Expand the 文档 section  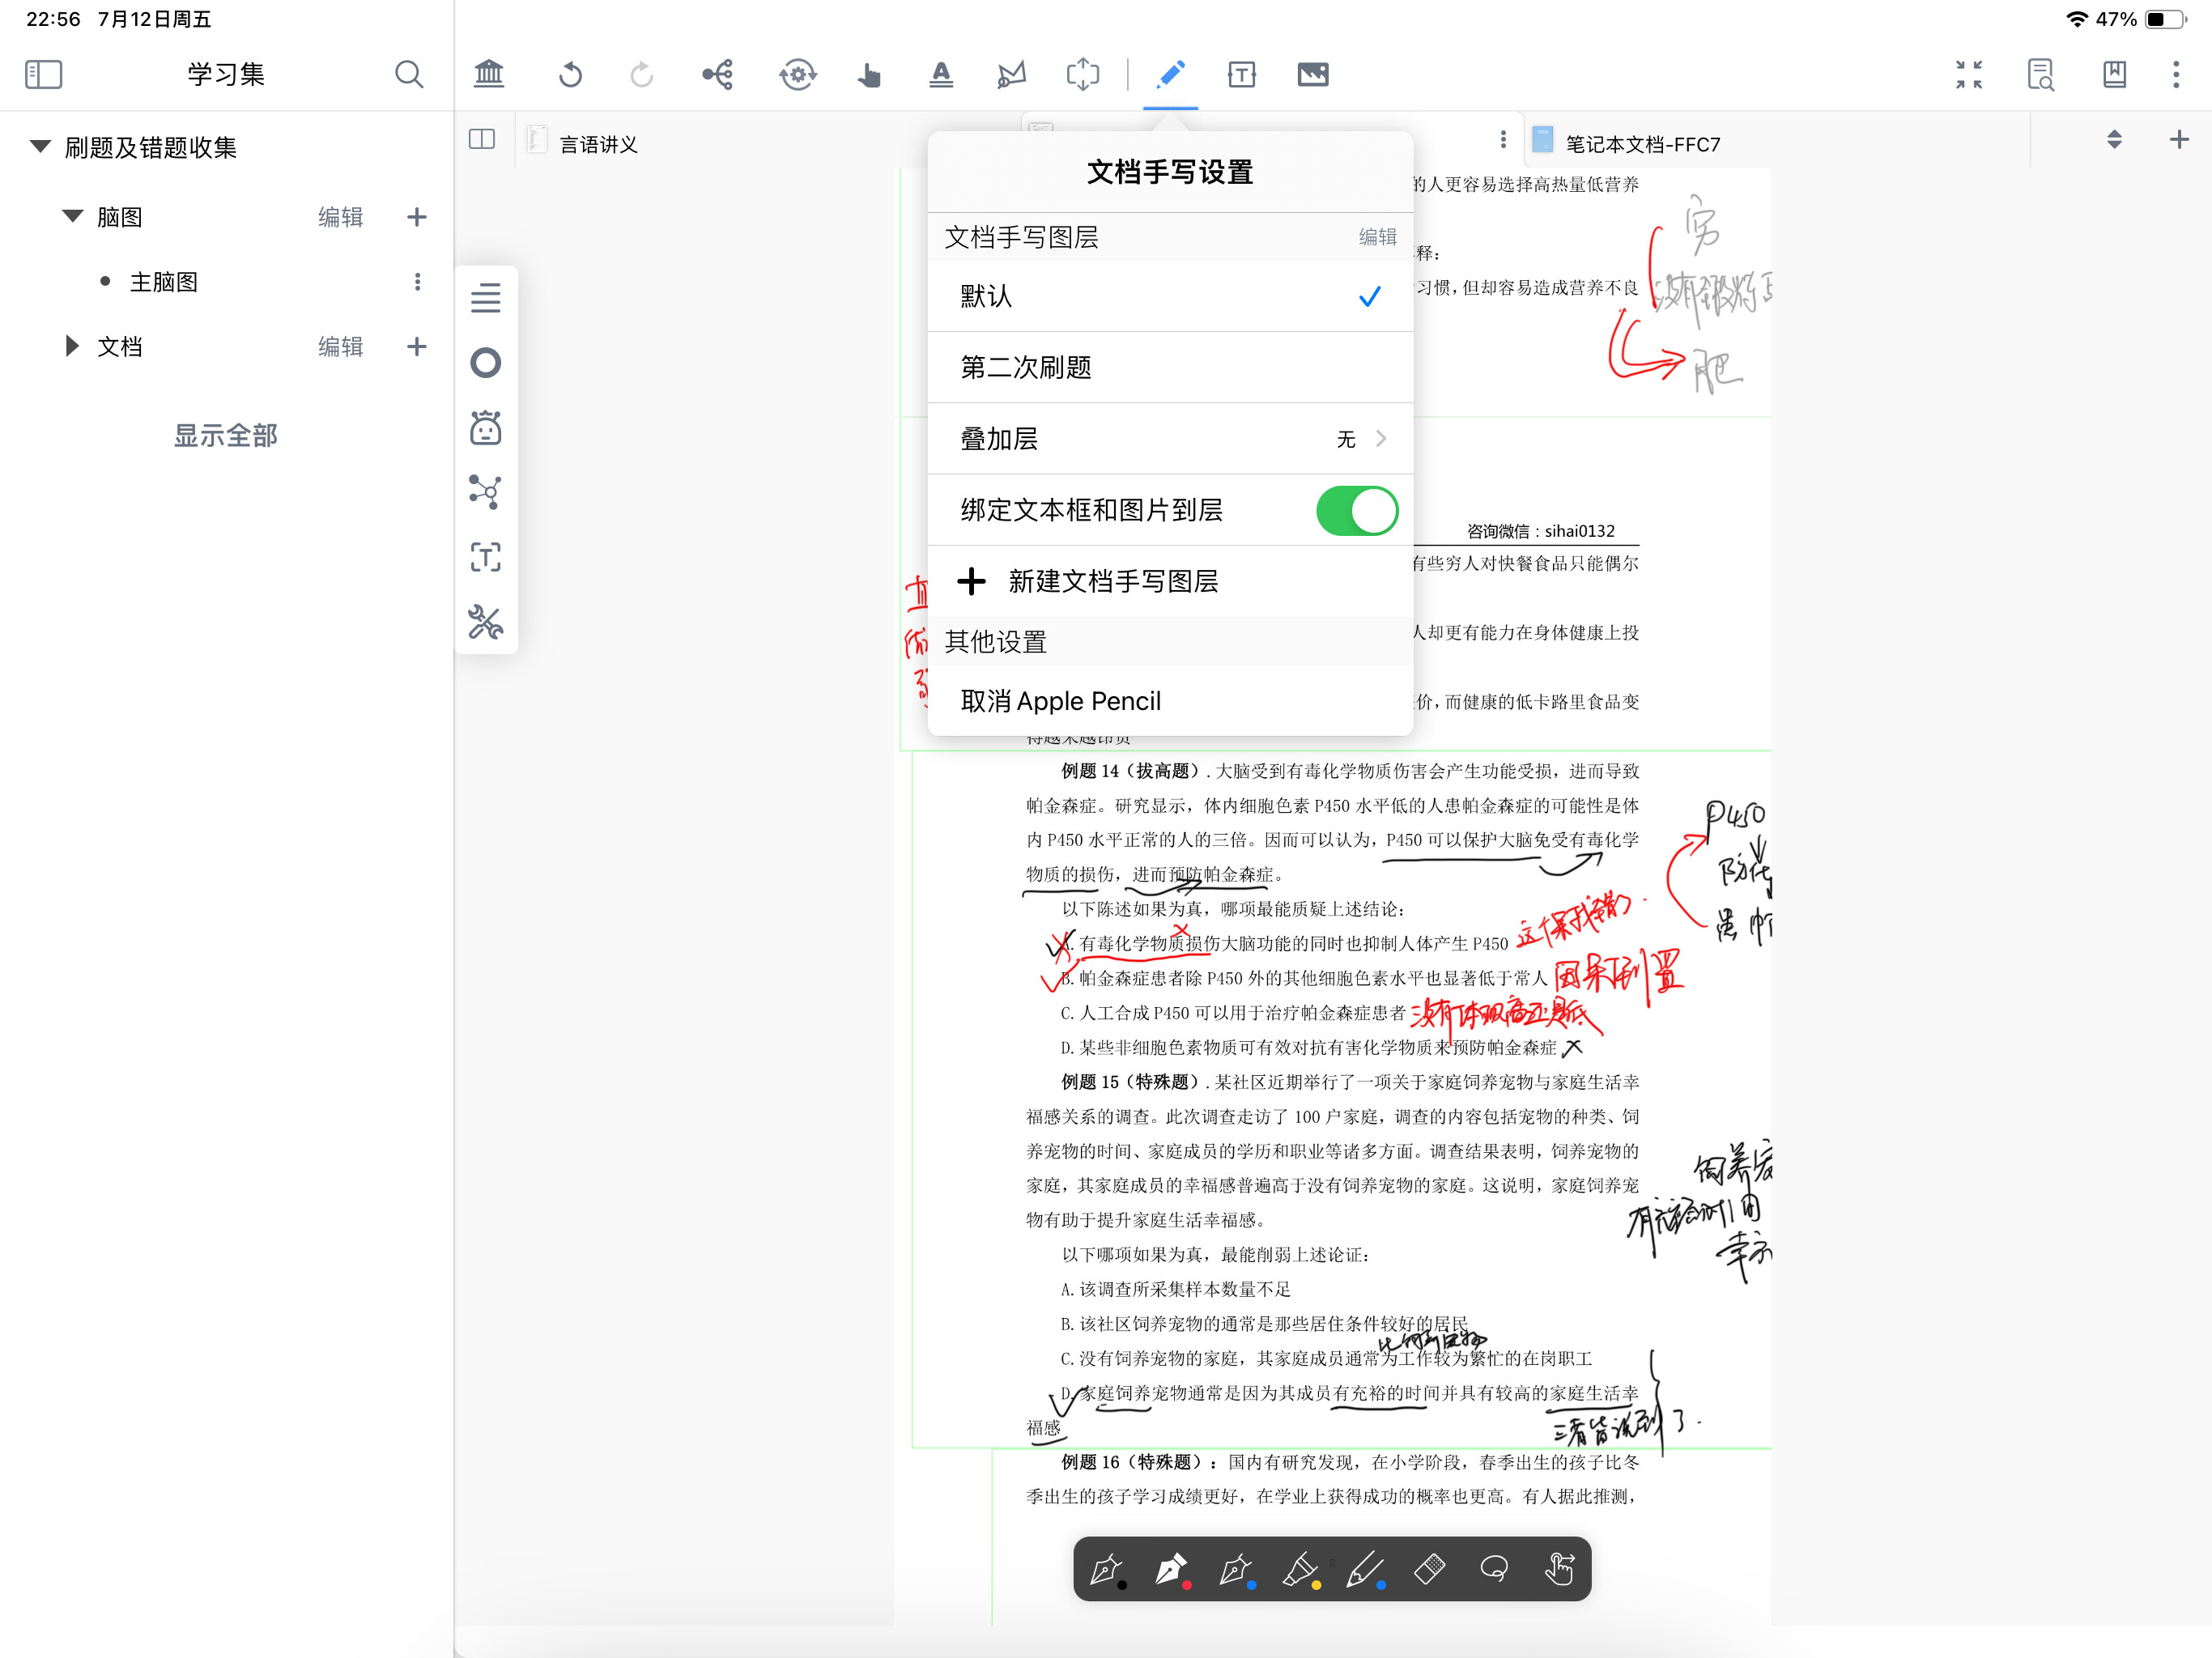[x=72, y=347]
